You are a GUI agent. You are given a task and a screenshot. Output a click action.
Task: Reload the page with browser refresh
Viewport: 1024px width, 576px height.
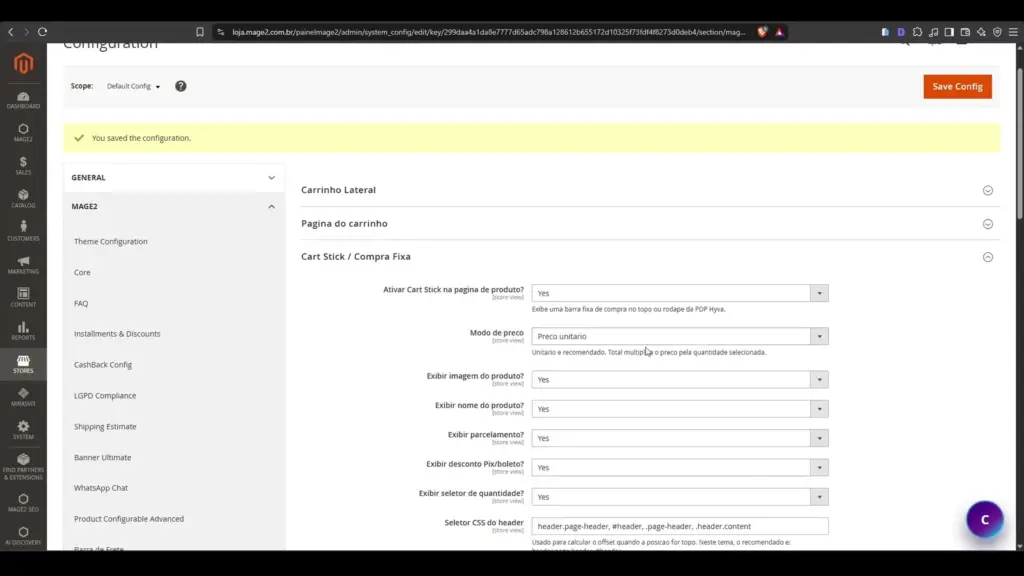point(42,31)
